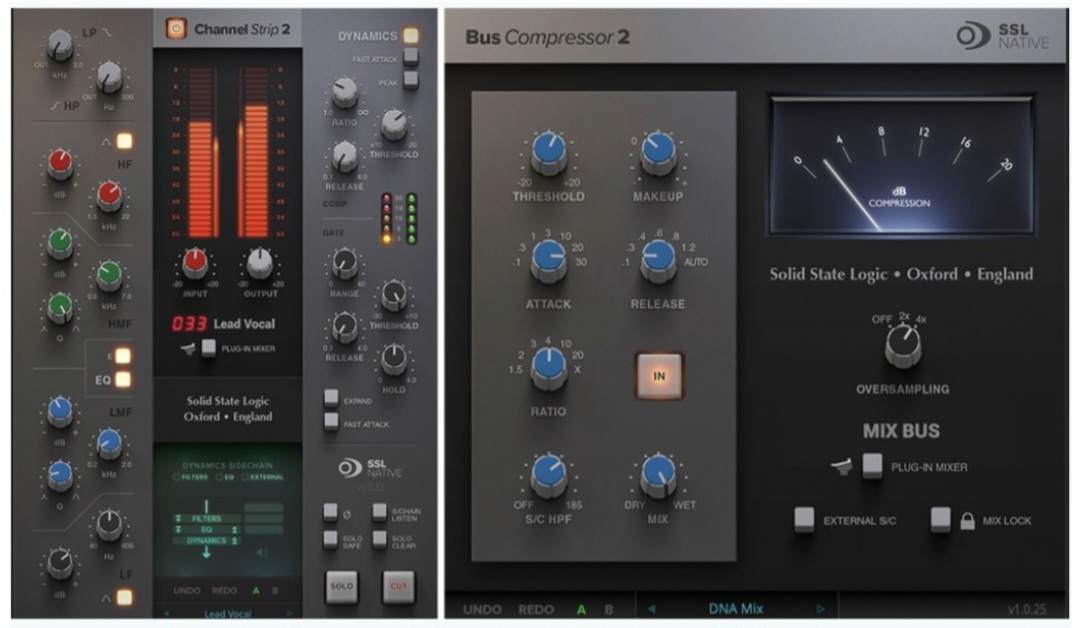Click the Dynamics enable icon at top right
The width and height of the screenshot is (1080, 628).
(409, 33)
